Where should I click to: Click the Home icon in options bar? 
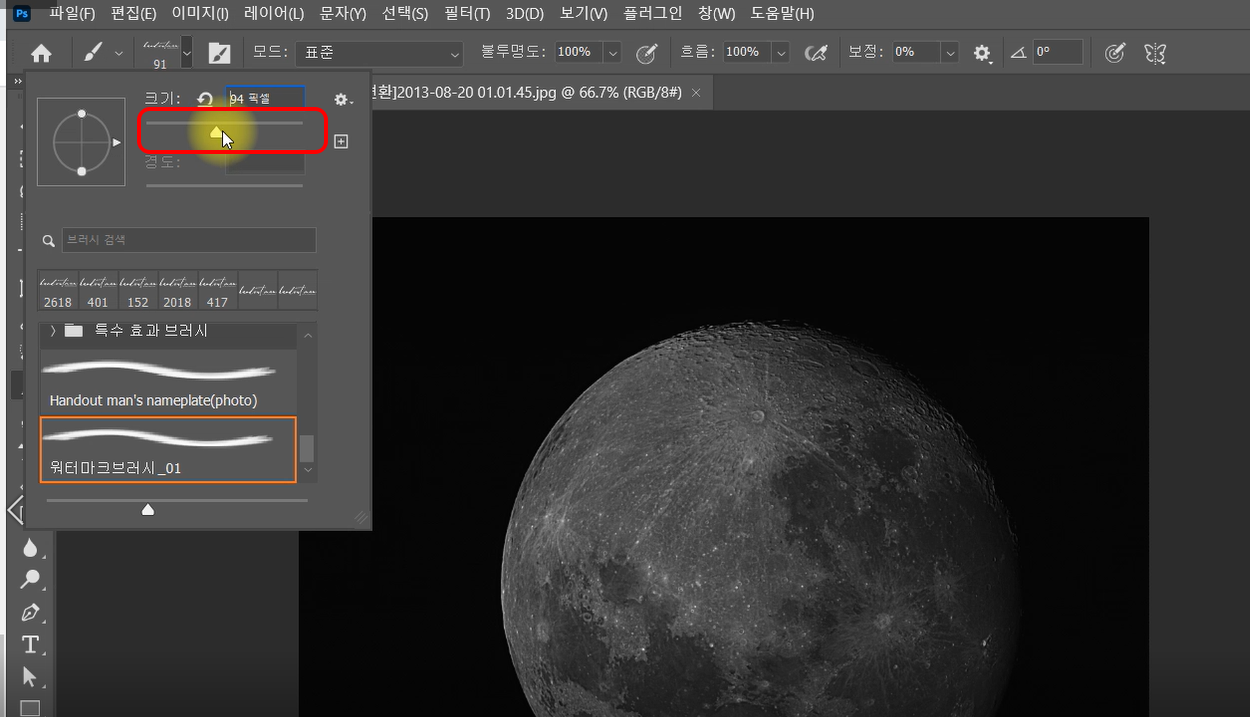pos(41,53)
